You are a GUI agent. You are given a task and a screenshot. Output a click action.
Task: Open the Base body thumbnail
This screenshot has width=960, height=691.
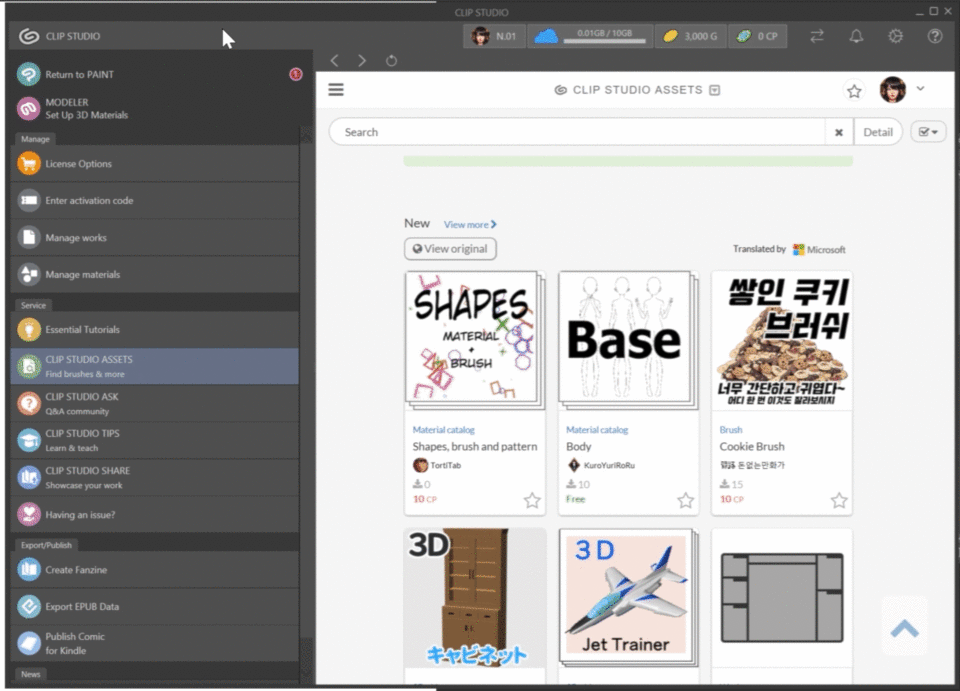628,340
